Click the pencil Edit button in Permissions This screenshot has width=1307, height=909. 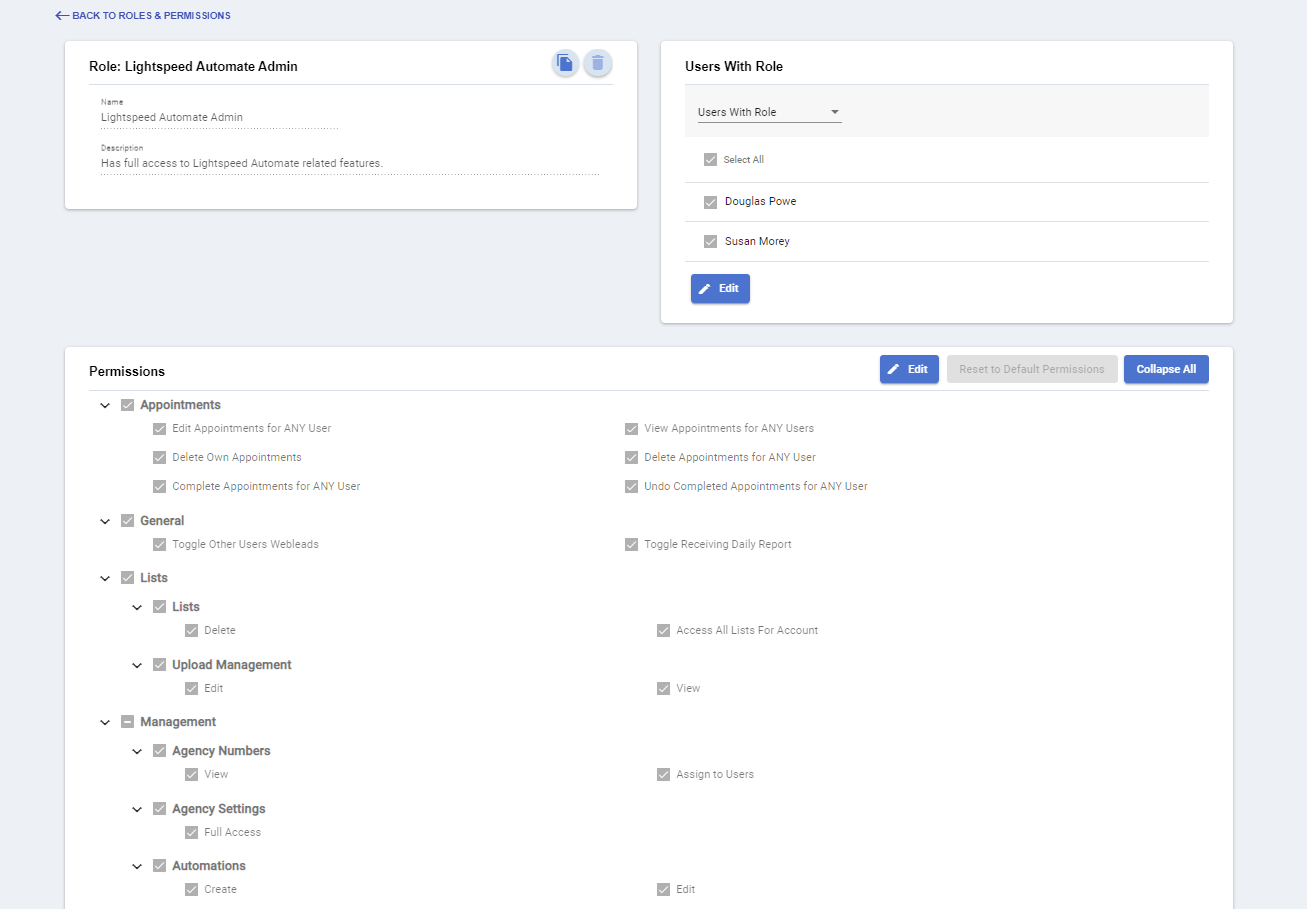pos(909,369)
